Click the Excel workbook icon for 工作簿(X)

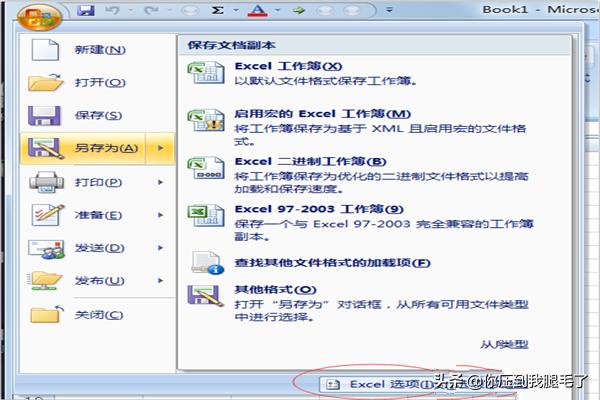[206, 73]
